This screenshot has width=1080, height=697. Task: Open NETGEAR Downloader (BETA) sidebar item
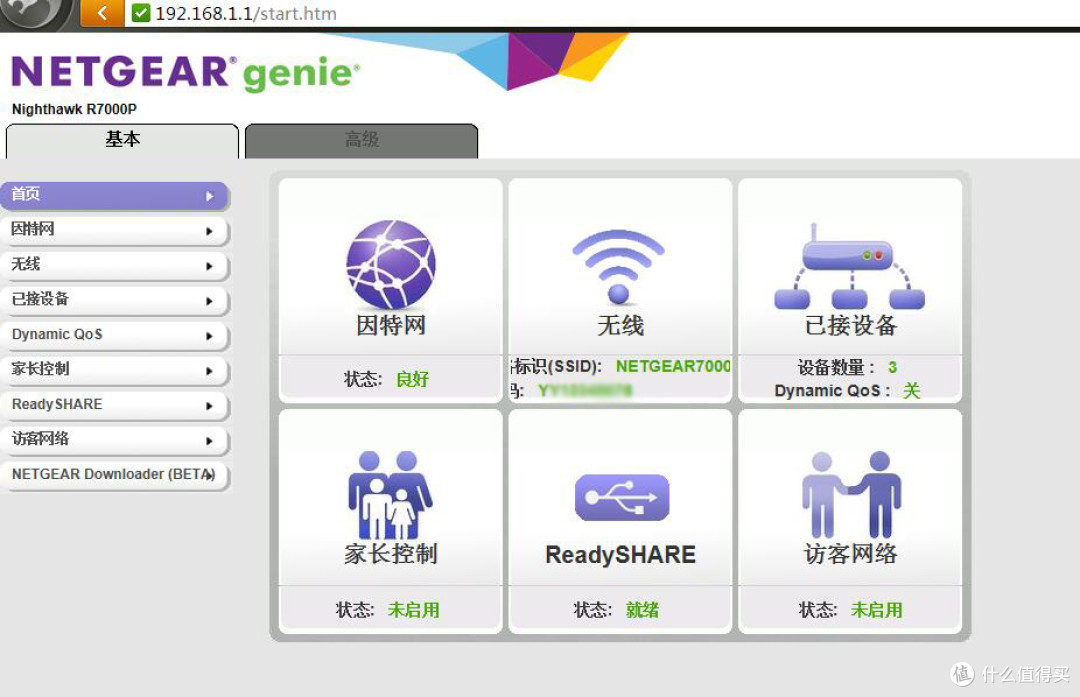coord(114,475)
